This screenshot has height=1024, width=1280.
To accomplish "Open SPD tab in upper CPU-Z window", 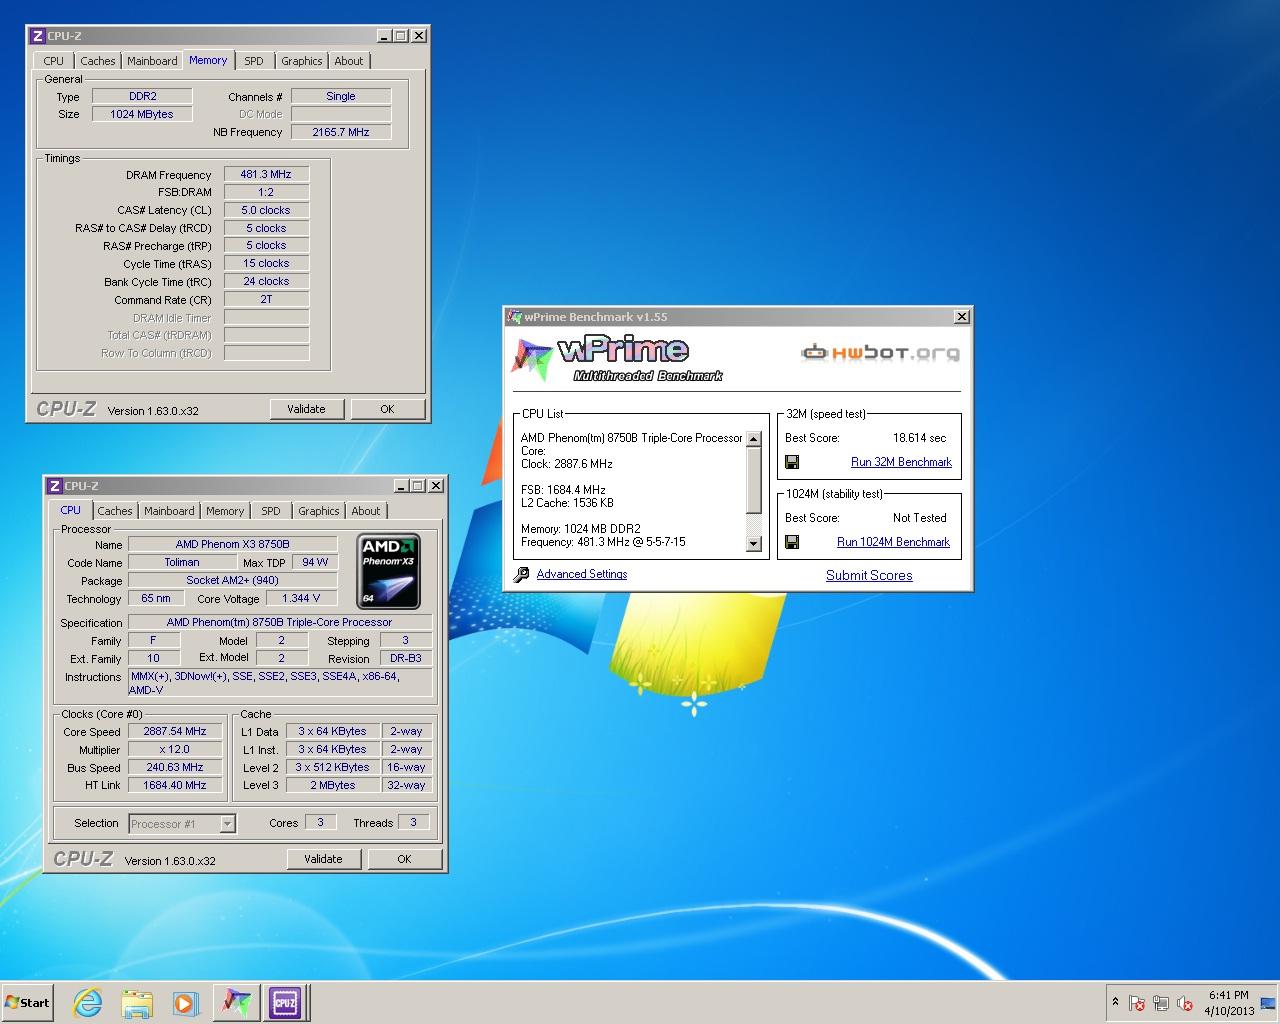I will point(254,61).
